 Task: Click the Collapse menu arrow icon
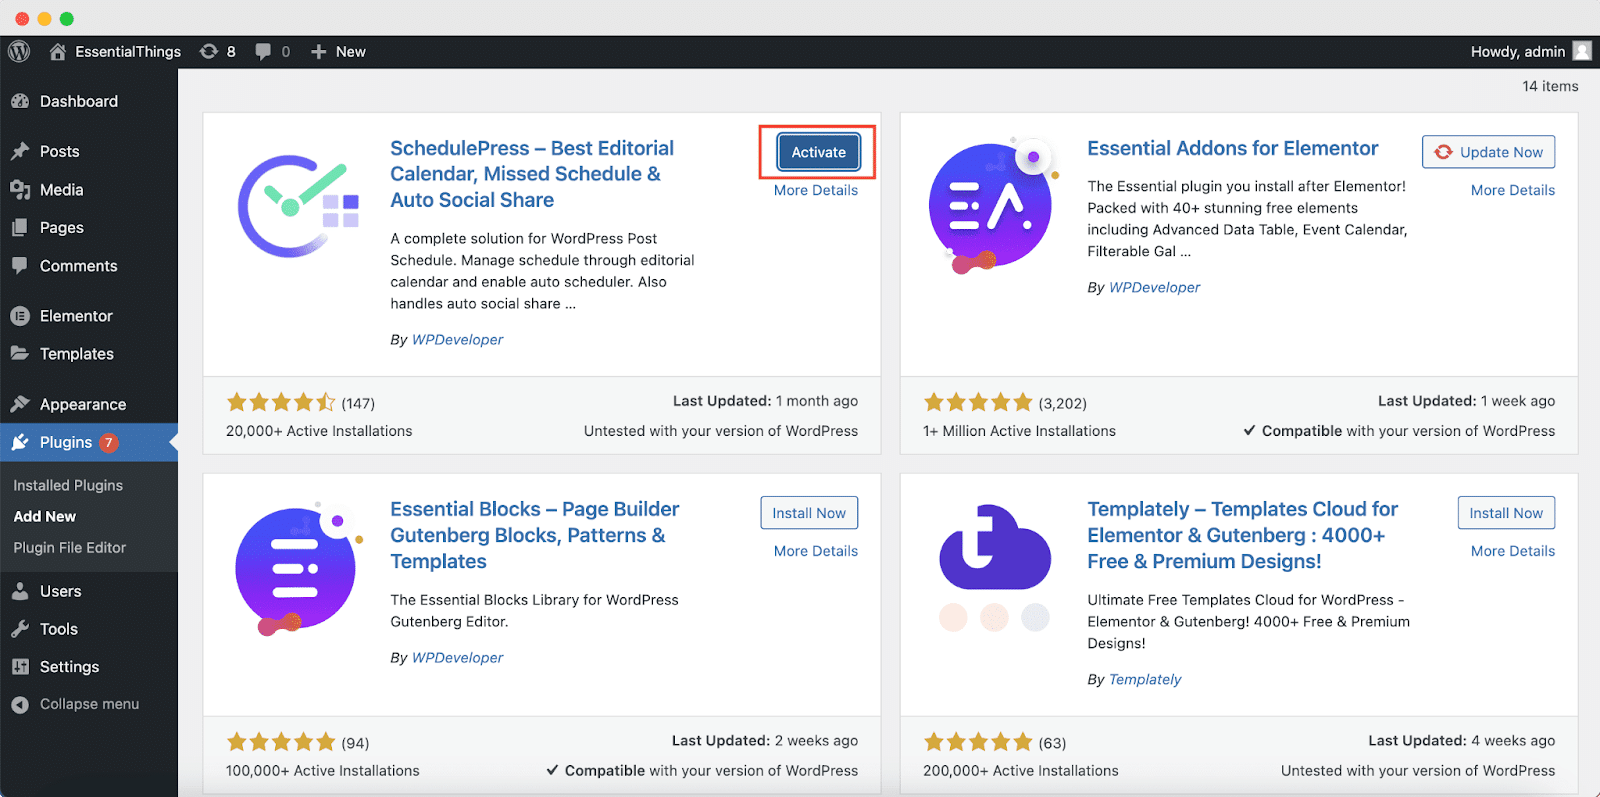20,705
